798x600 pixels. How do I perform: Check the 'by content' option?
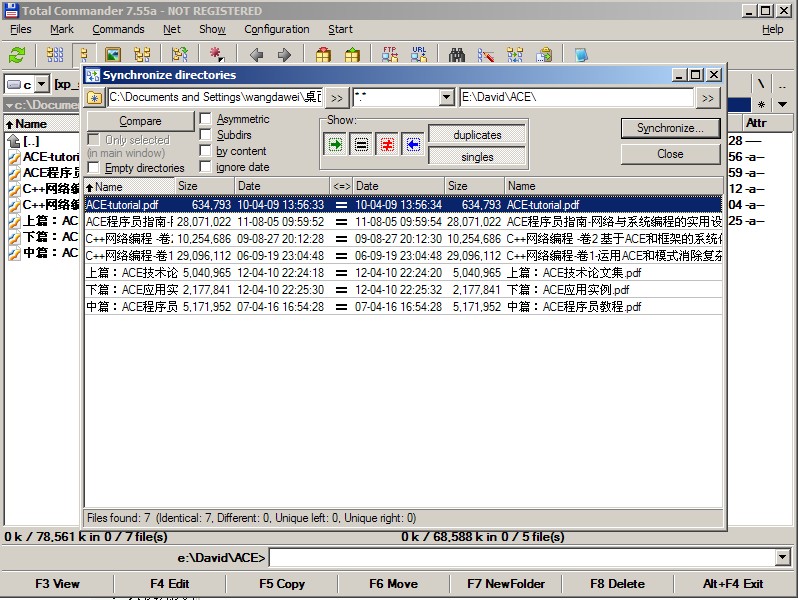205,151
